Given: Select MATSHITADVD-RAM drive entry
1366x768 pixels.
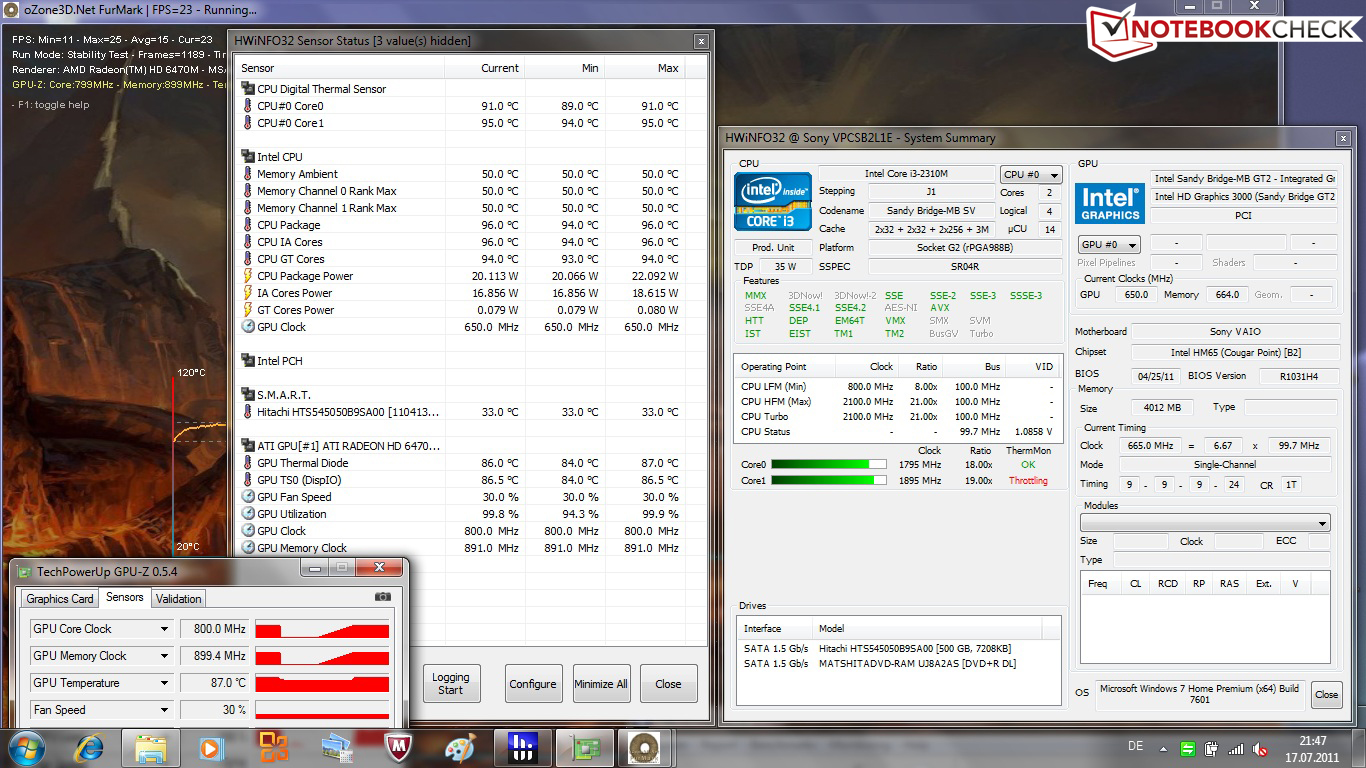Looking at the screenshot, I should pyautogui.click(x=897, y=664).
